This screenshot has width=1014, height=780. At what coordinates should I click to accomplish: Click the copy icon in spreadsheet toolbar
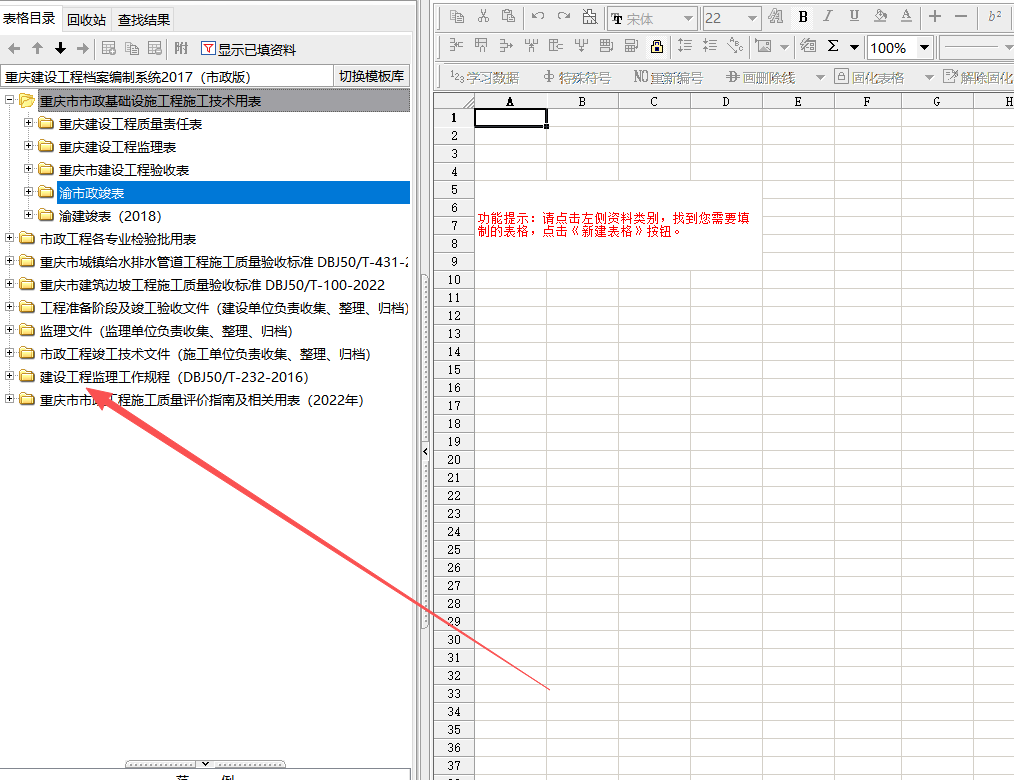click(457, 17)
